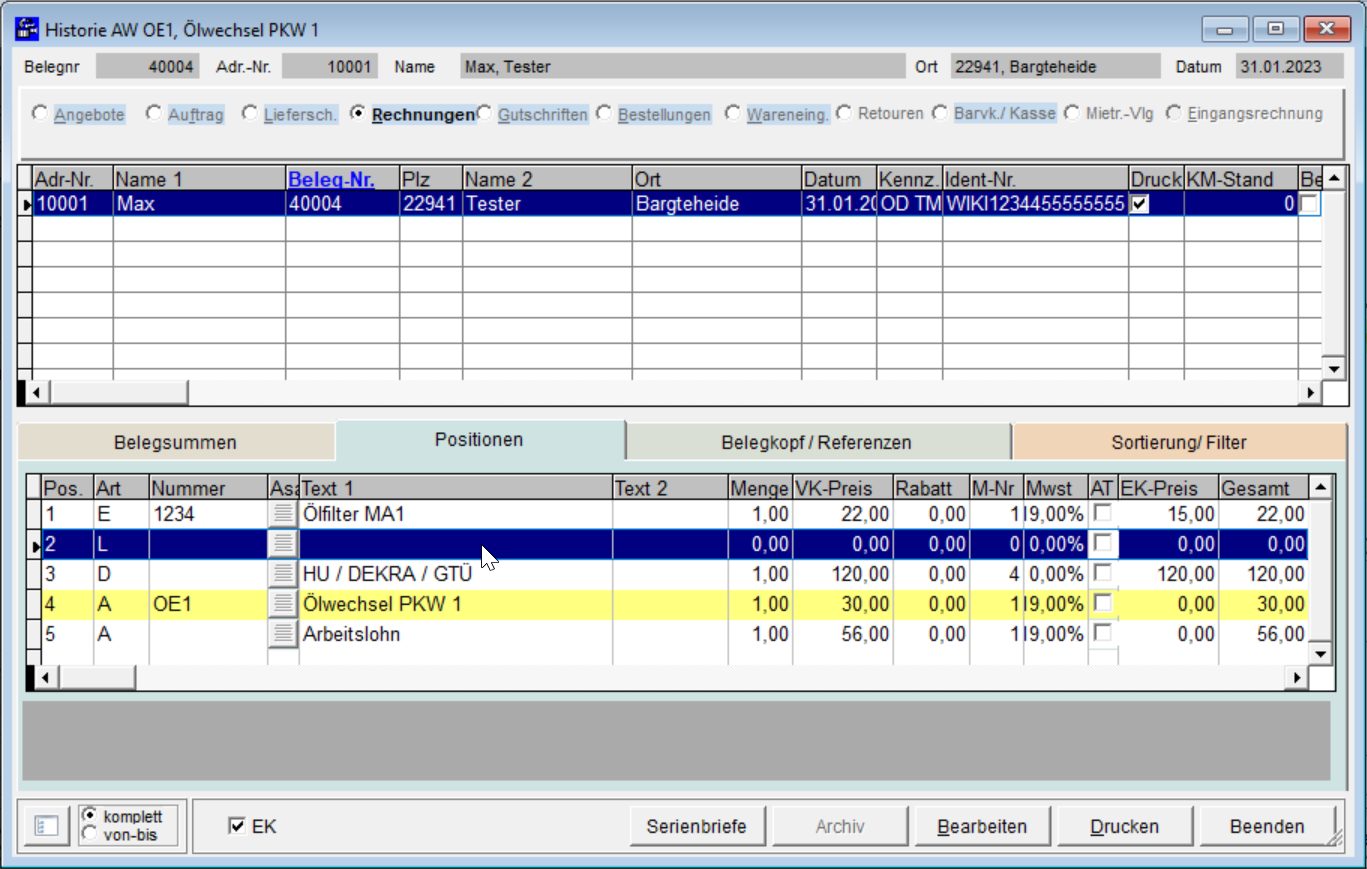Toggle AT checkbox in Ölfilter MA1 row
Viewport: 1367px width, 869px height.
(1103, 514)
